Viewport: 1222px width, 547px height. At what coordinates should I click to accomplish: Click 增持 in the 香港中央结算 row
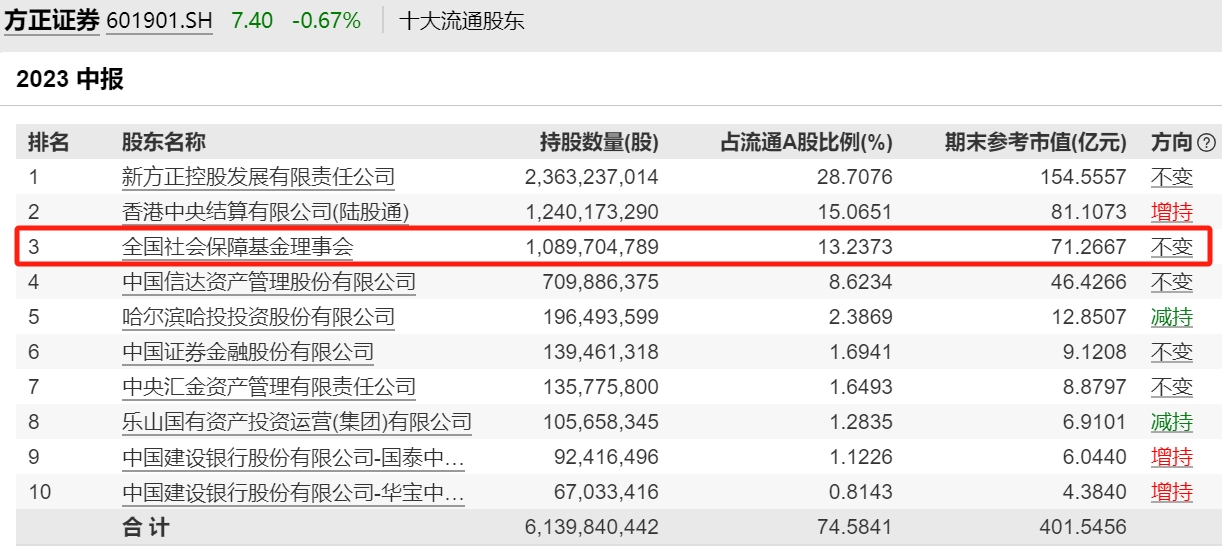click(1172, 212)
